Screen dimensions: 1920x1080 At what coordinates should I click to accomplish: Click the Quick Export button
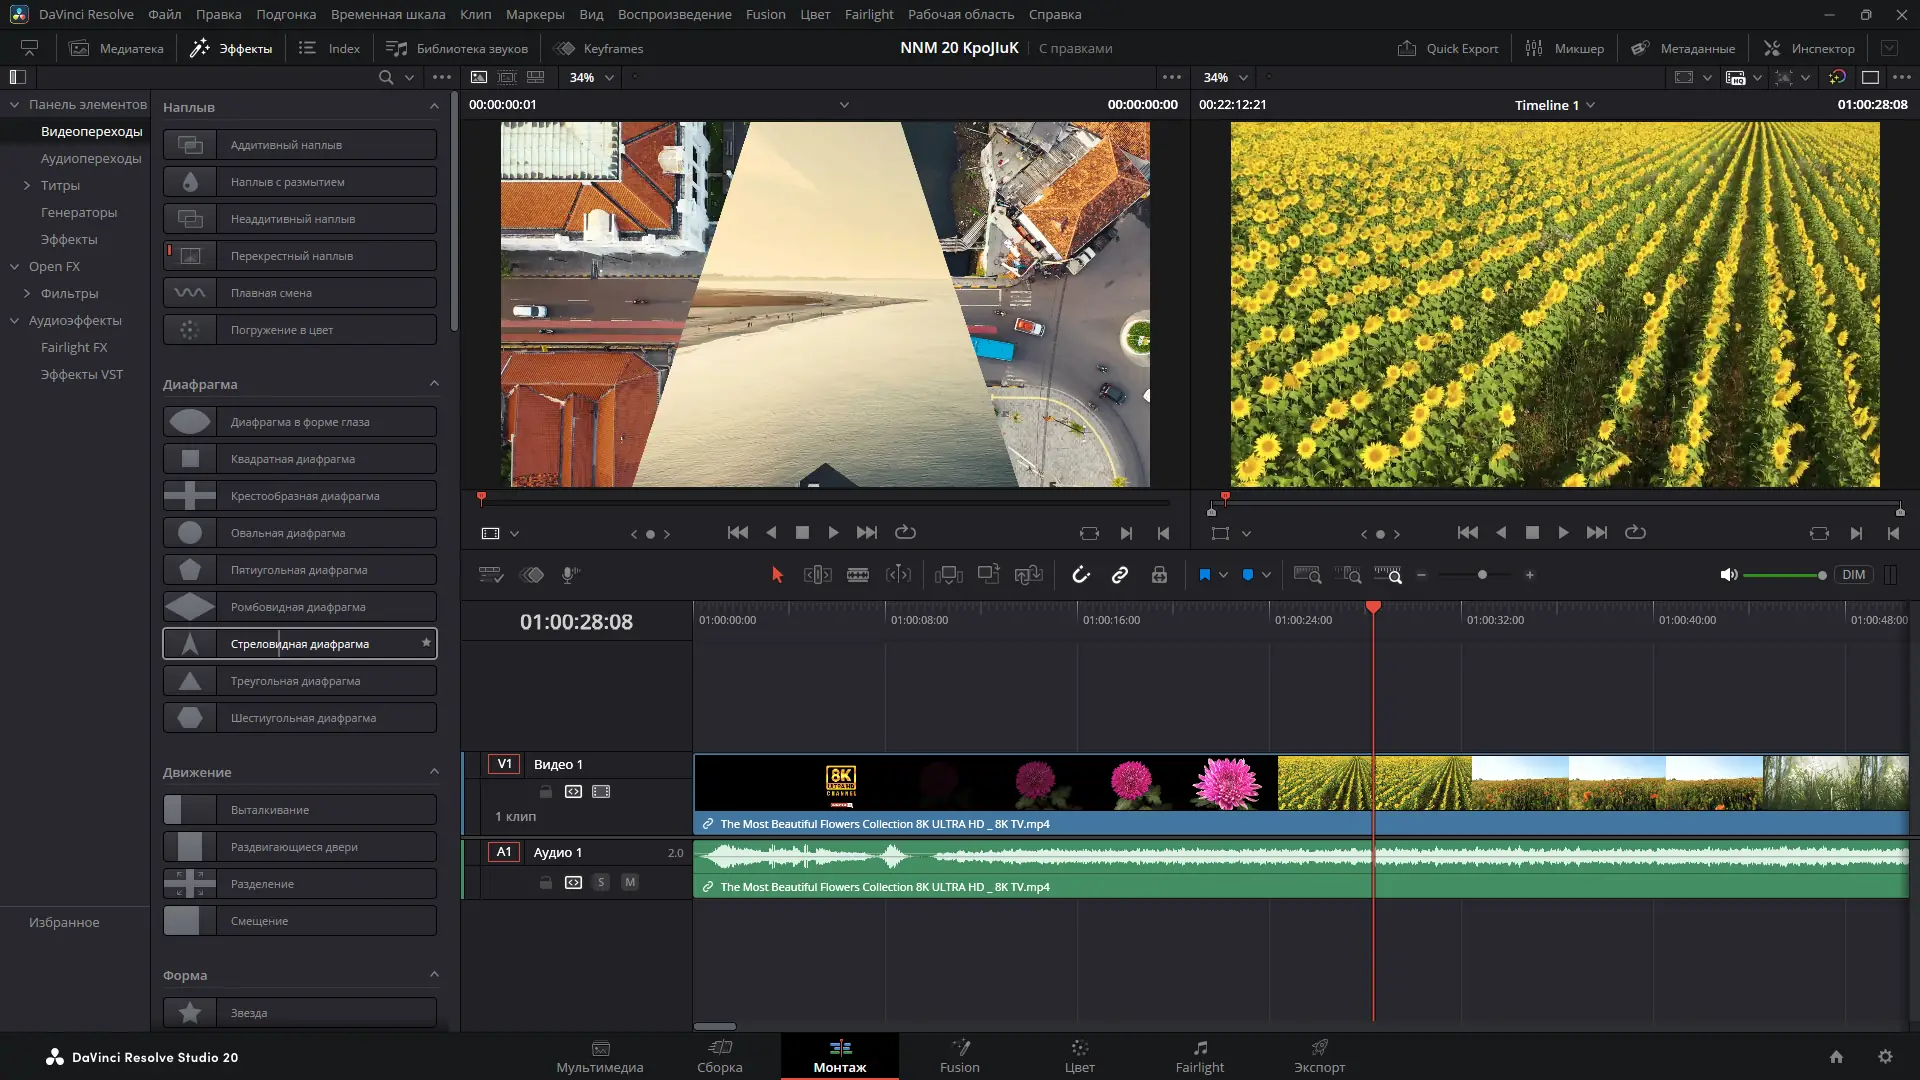1448,48
